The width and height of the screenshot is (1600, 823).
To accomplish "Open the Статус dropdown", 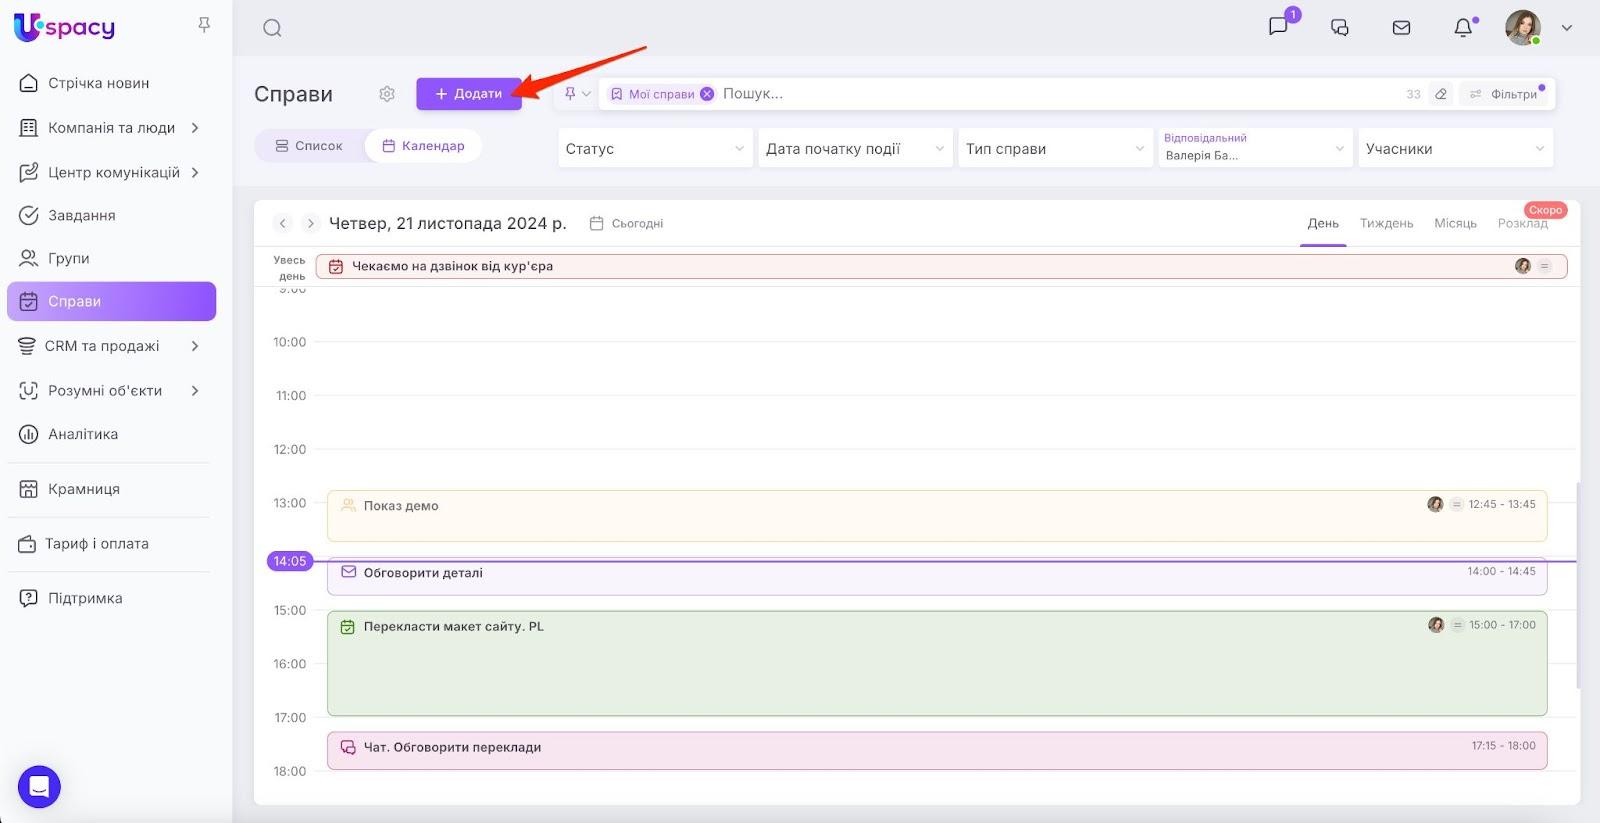I will (655, 149).
